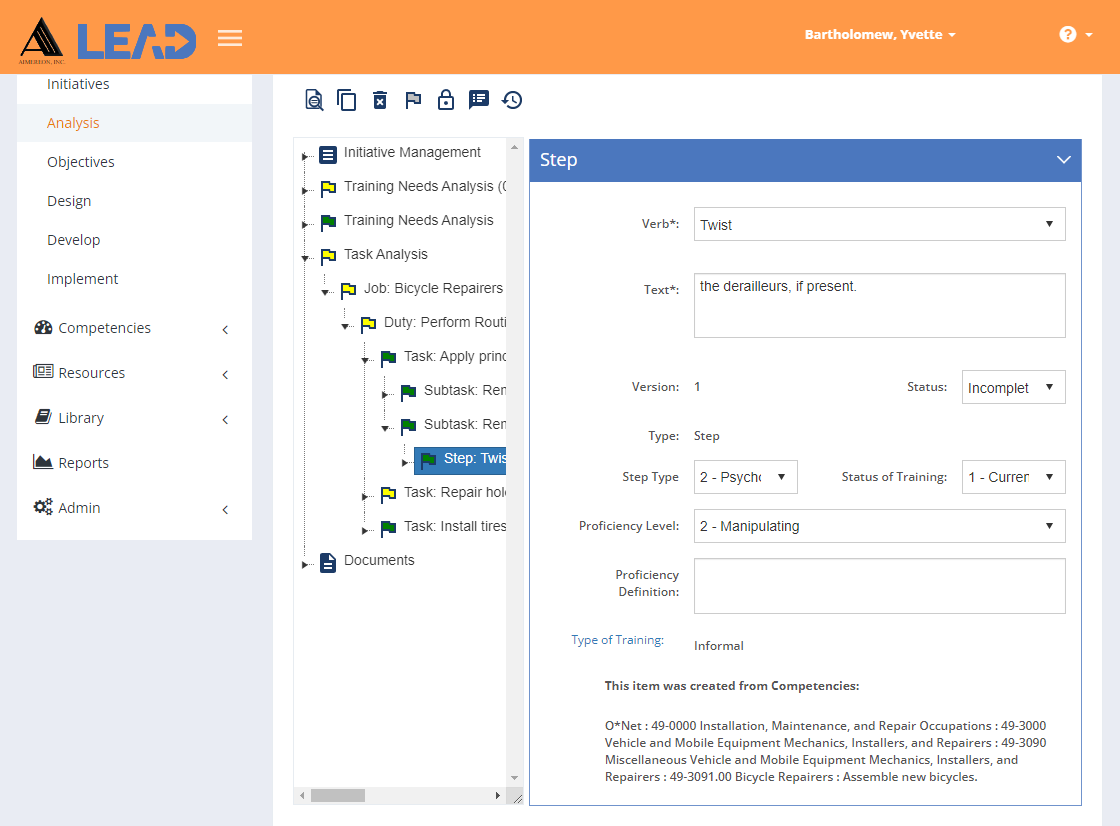Click the tree scroll right arrow
The width and height of the screenshot is (1120, 826).
pos(498,795)
